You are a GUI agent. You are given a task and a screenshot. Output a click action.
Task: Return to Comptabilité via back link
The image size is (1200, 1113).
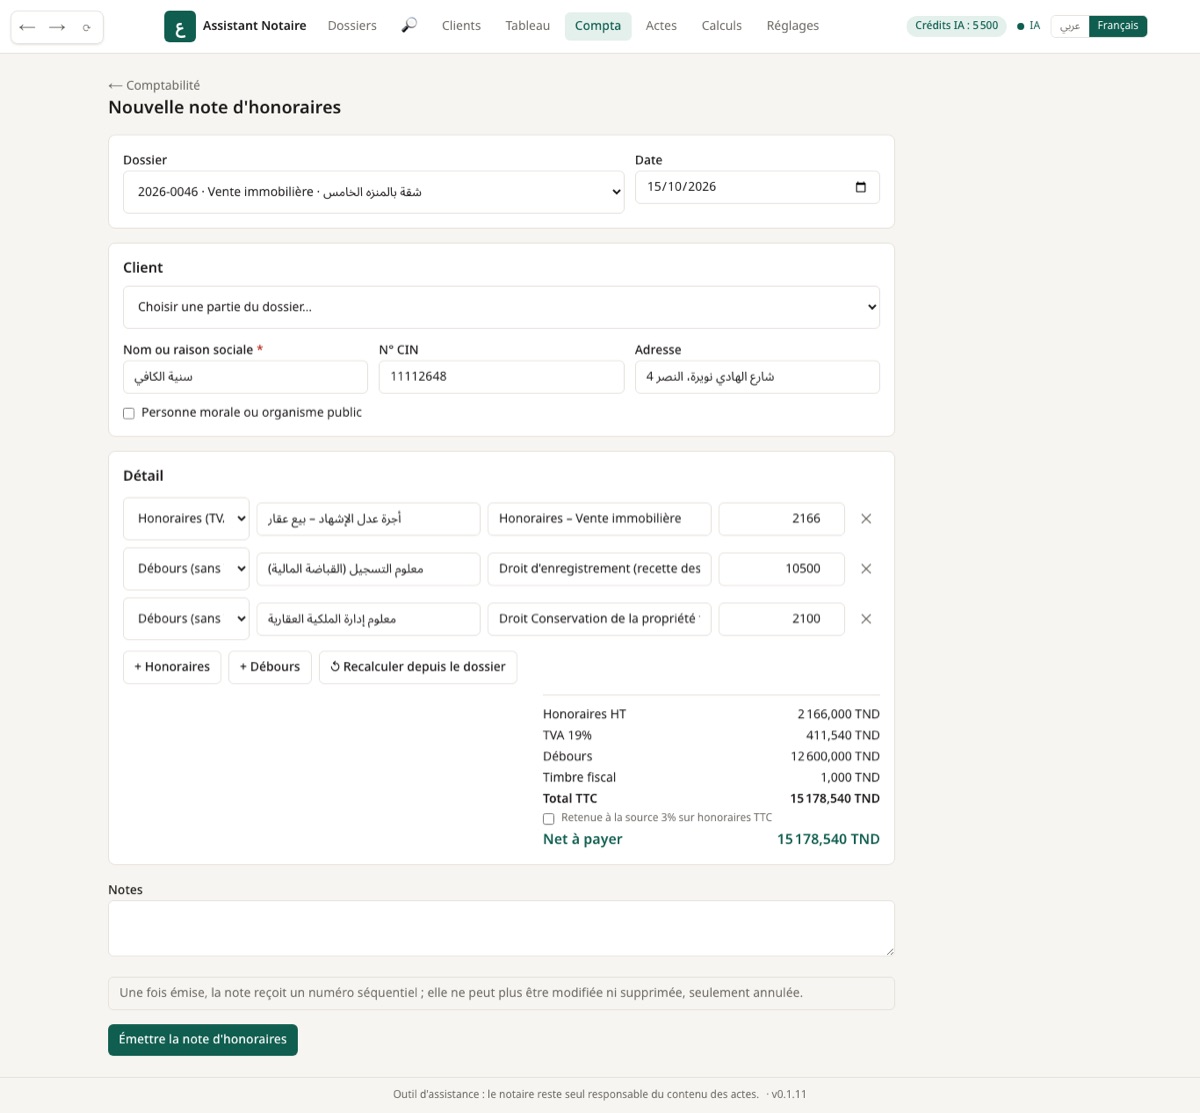[x=154, y=85]
